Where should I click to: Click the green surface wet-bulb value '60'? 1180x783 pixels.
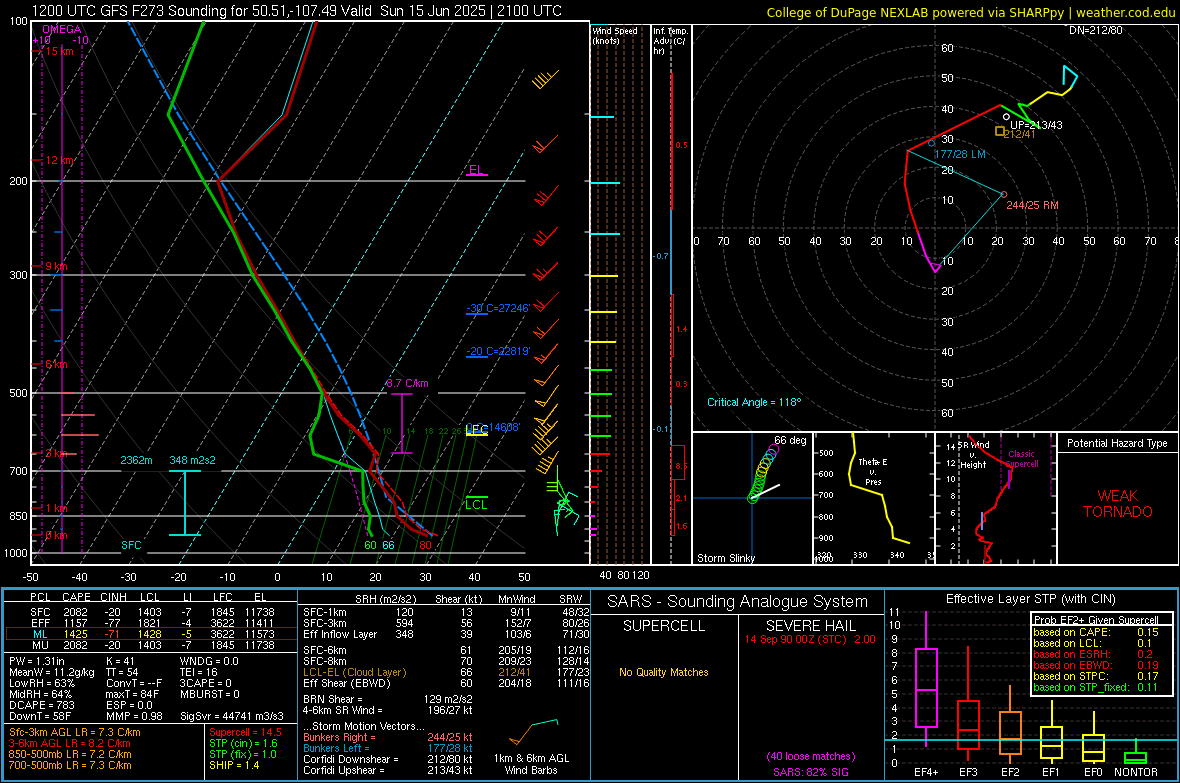point(370,545)
